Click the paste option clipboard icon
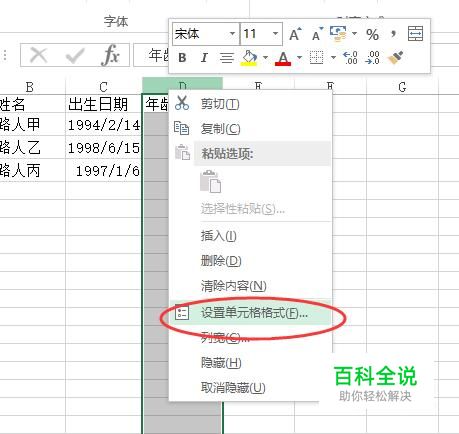Screen dimensions: 459x434 pyautogui.click(x=210, y=182)
